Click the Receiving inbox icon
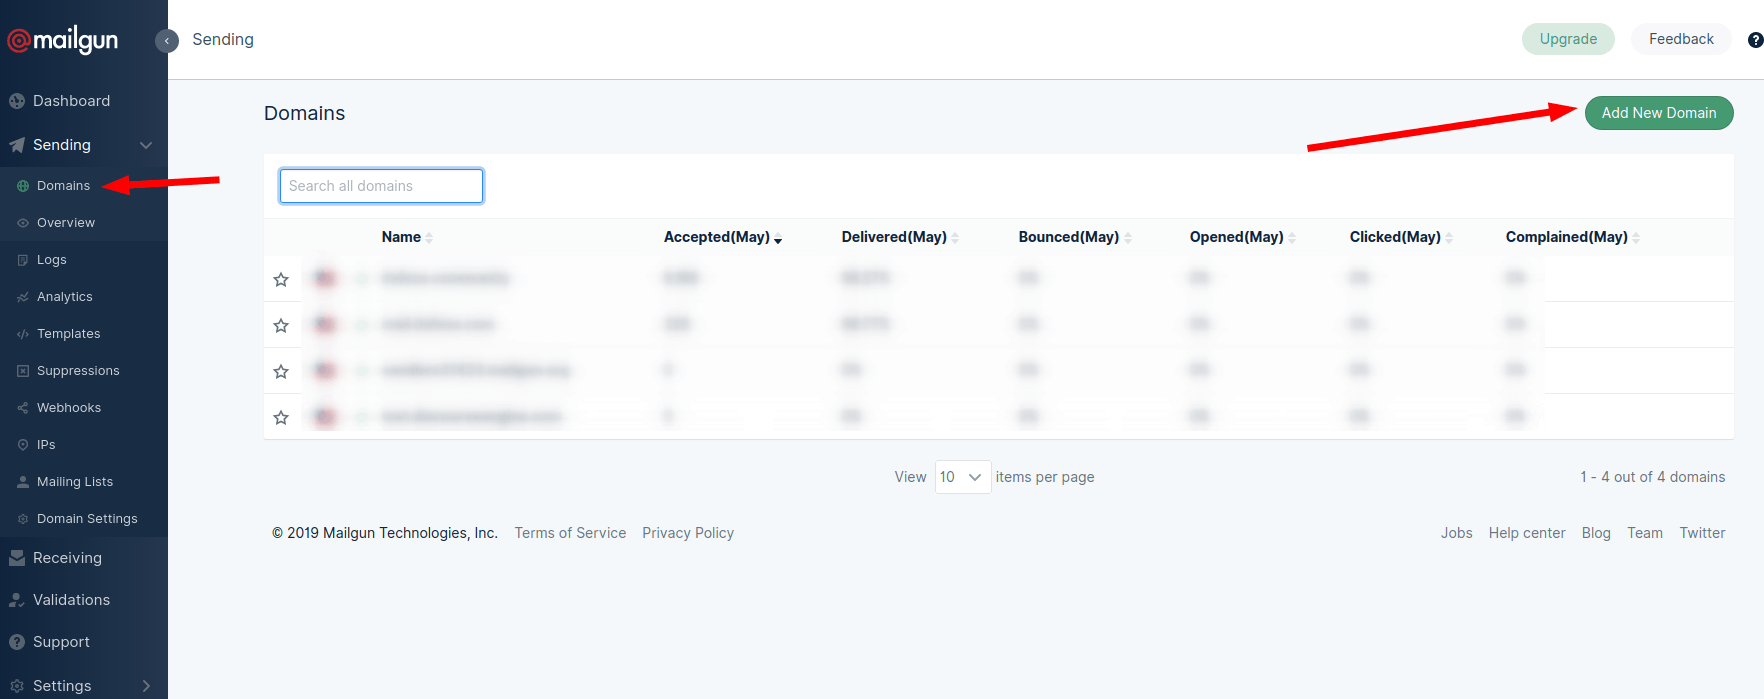 17,558
